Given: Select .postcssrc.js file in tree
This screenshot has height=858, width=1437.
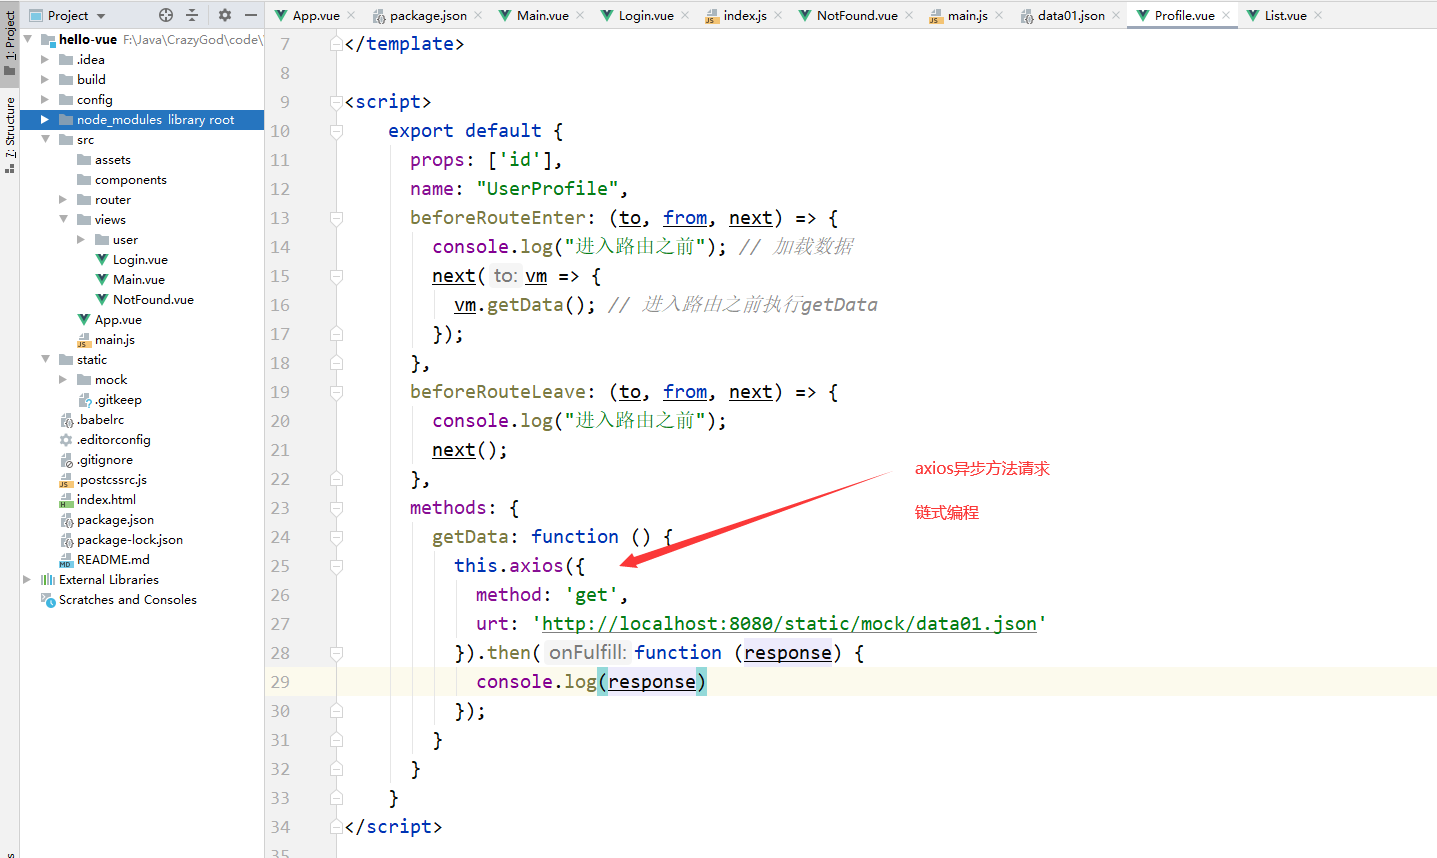Looking at the screenshot, I should 103,480.
